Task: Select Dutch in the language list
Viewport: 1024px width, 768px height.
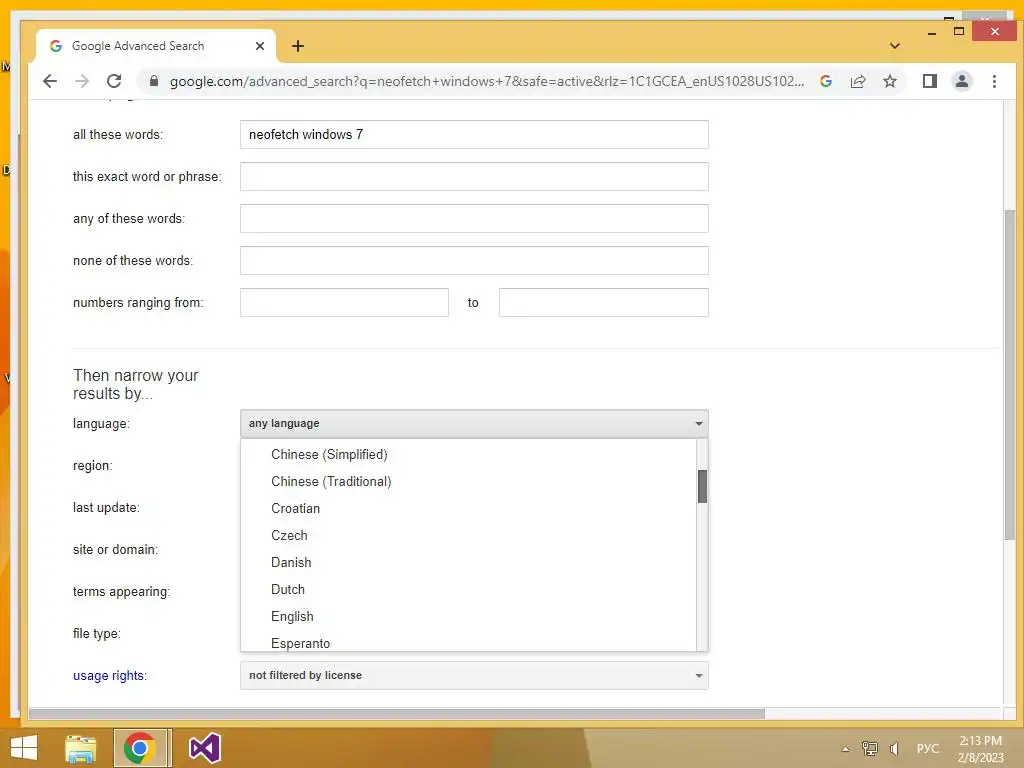Action: point(468,589)
